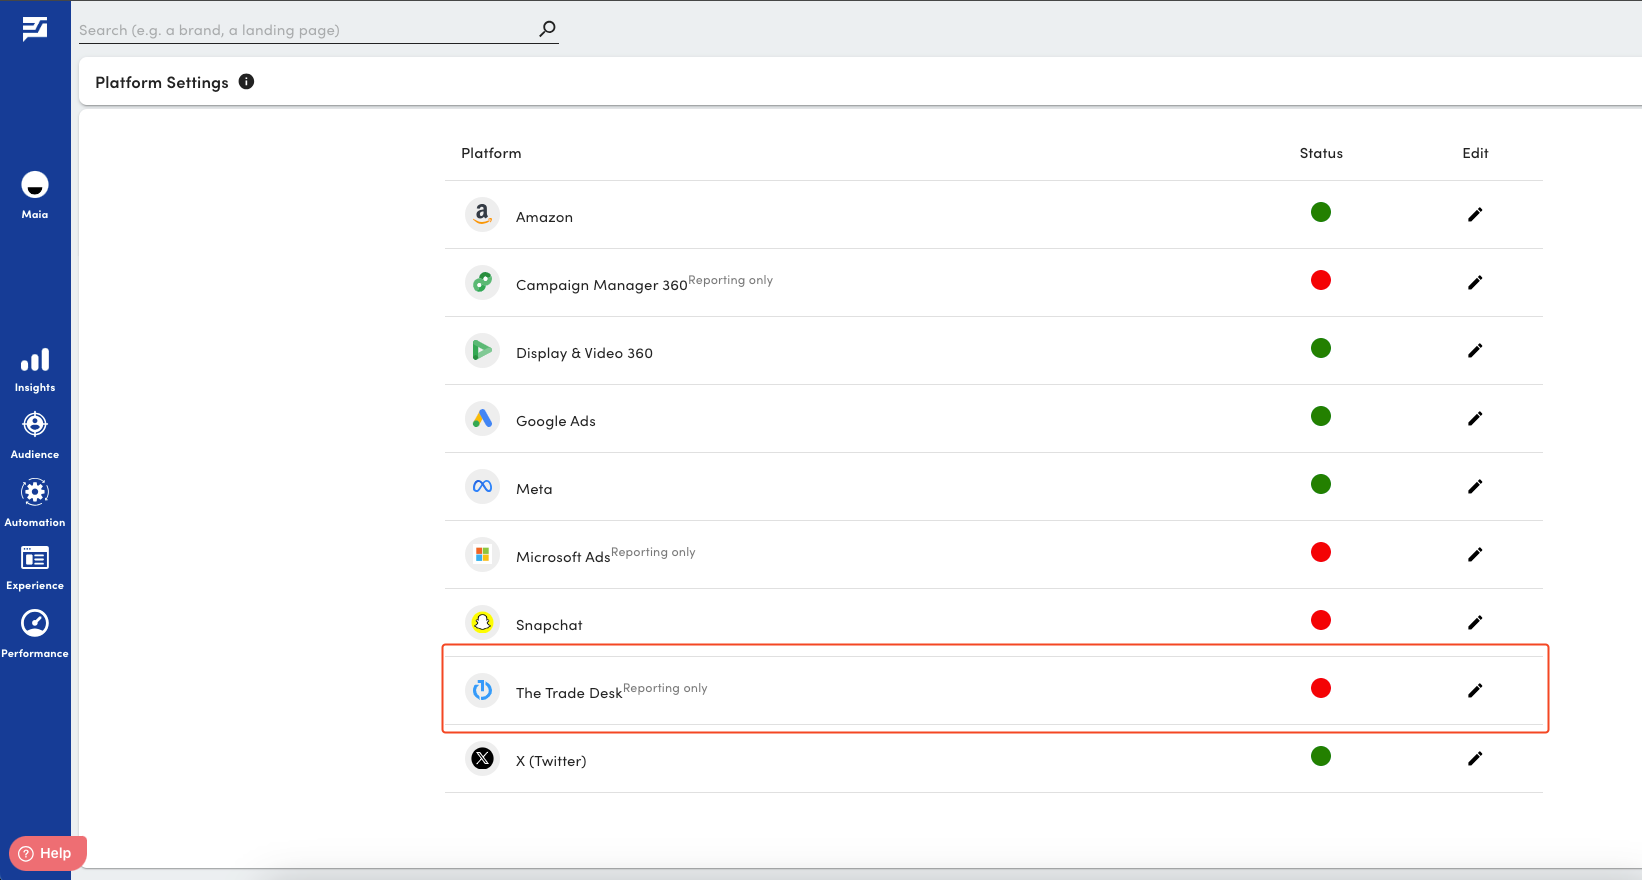Click Microsoft Ads 'Reporting only' label

click(x=653, y=552)
